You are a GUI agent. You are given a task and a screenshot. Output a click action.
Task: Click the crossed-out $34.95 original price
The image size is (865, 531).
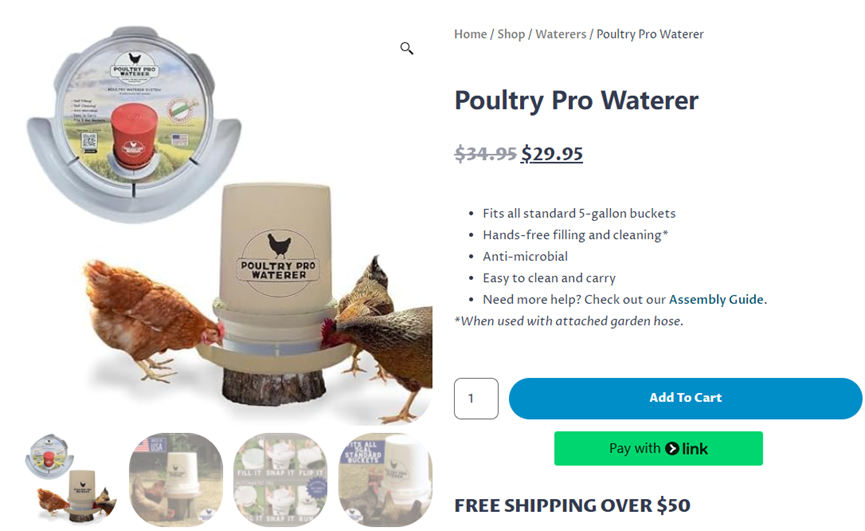(485, 153)
